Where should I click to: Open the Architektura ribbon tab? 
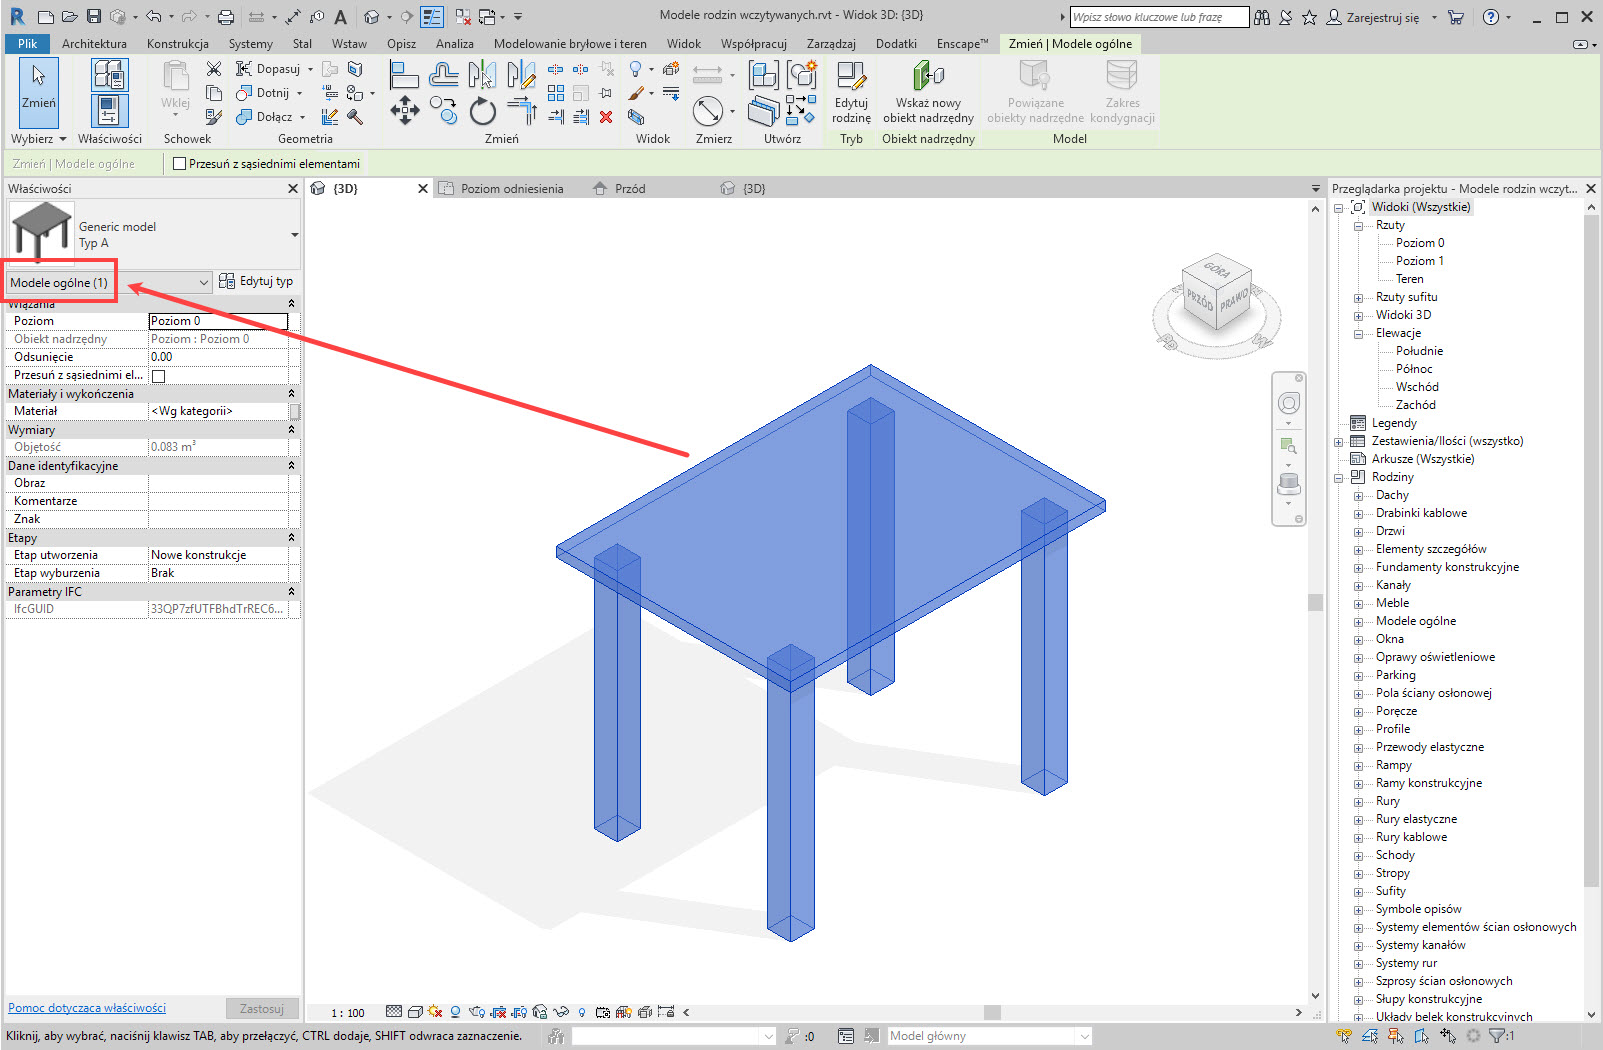(94, 44)
